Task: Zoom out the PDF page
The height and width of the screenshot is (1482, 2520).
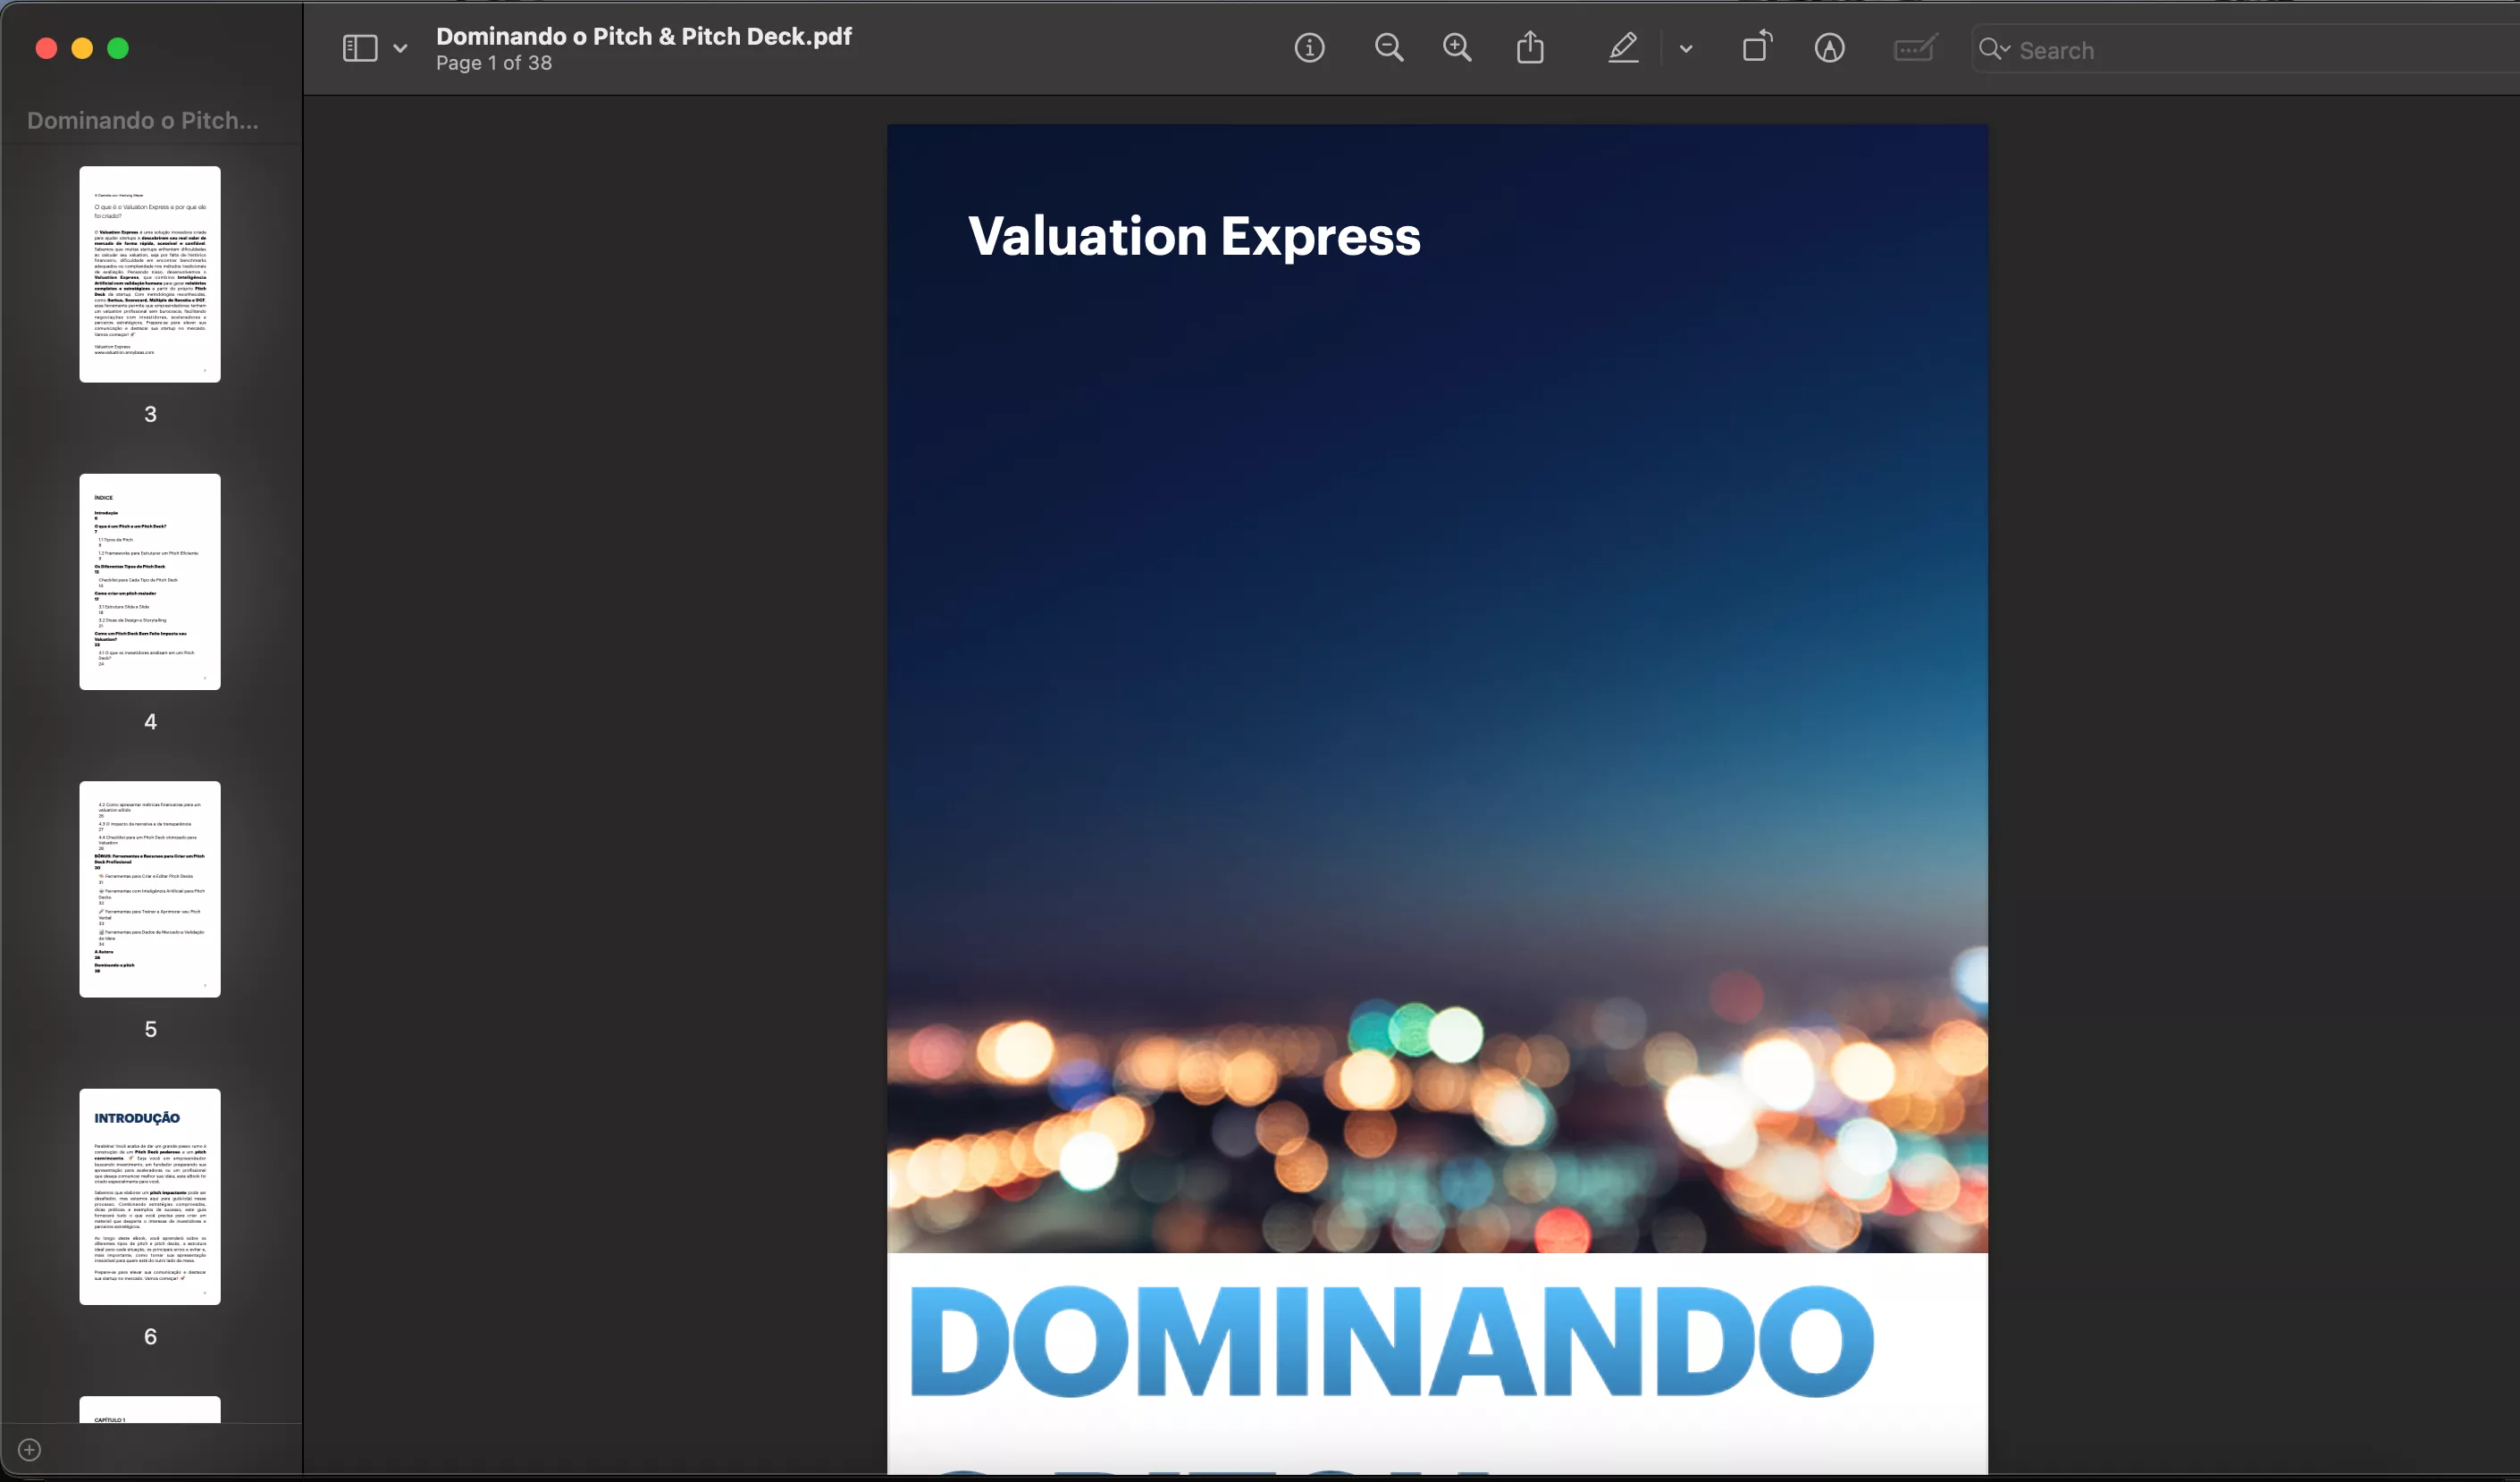Action: 1388,48
